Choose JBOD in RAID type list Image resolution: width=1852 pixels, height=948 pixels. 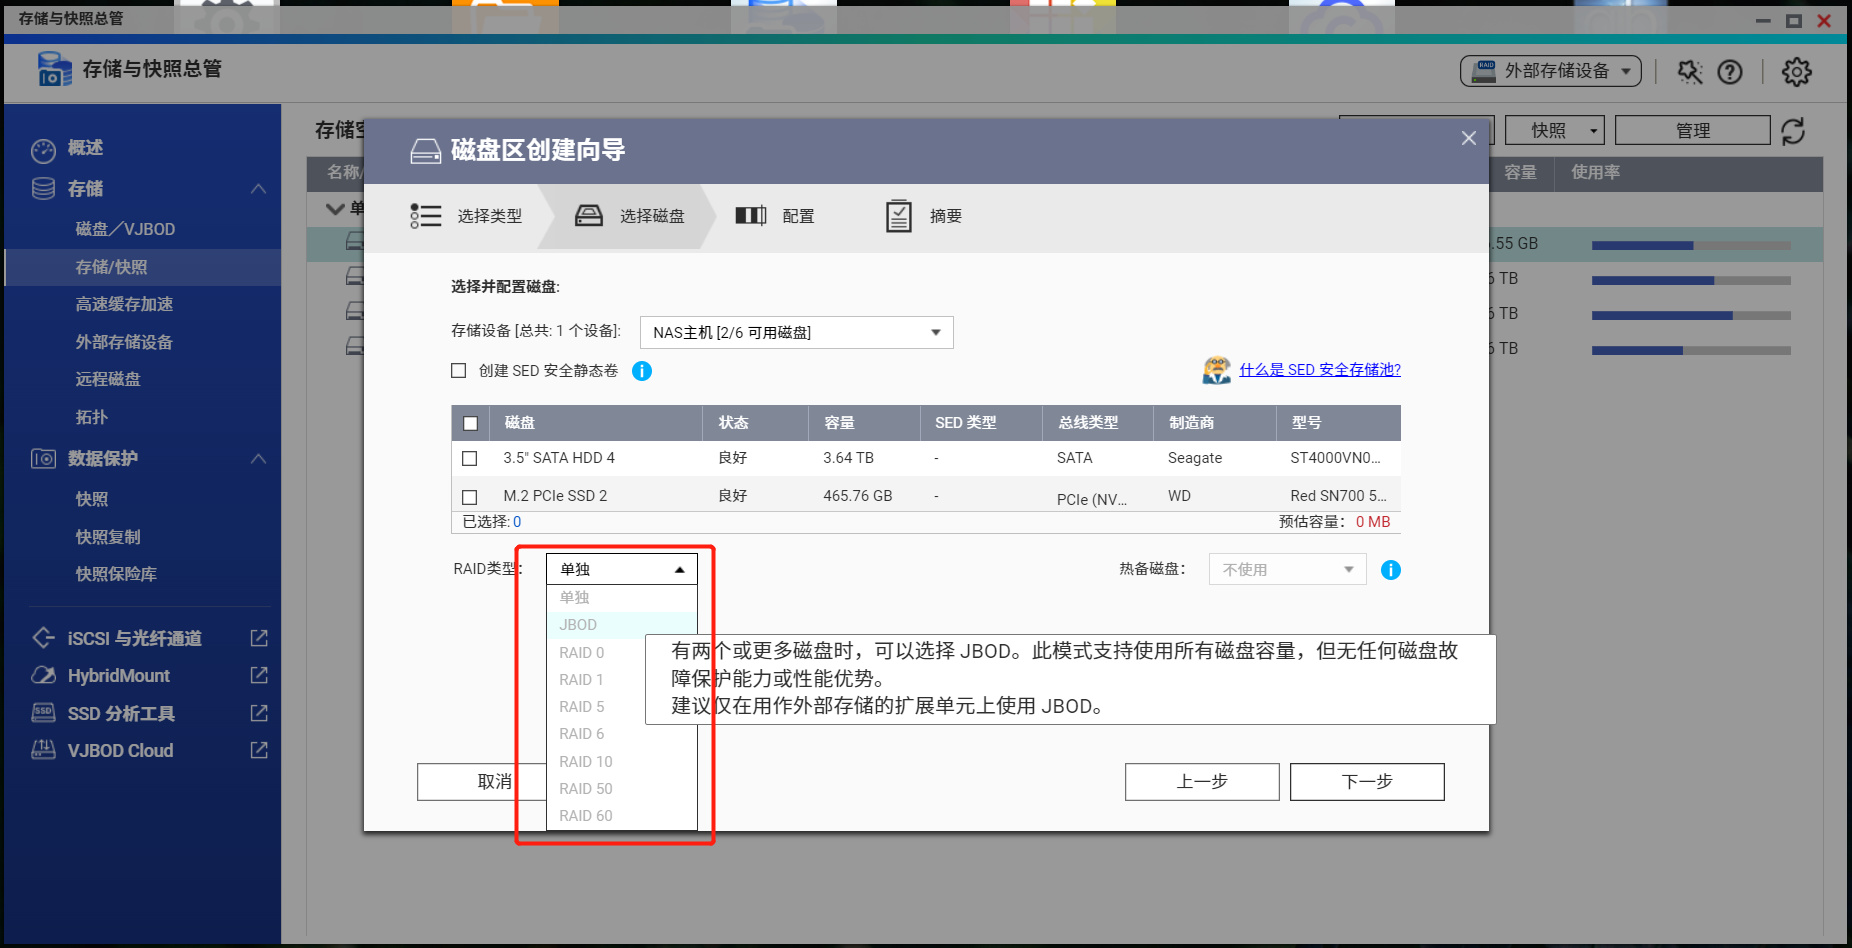[x=622, y=625]
